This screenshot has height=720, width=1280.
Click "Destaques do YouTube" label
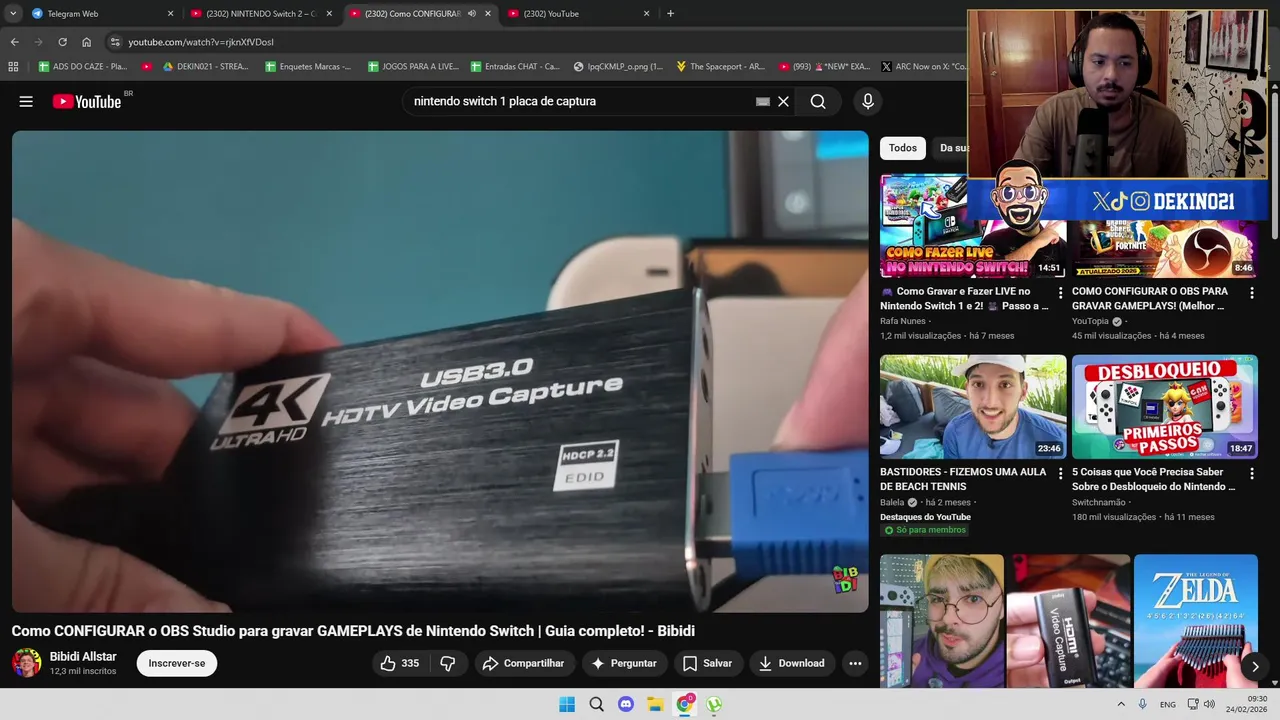click(x=925, y=517)
